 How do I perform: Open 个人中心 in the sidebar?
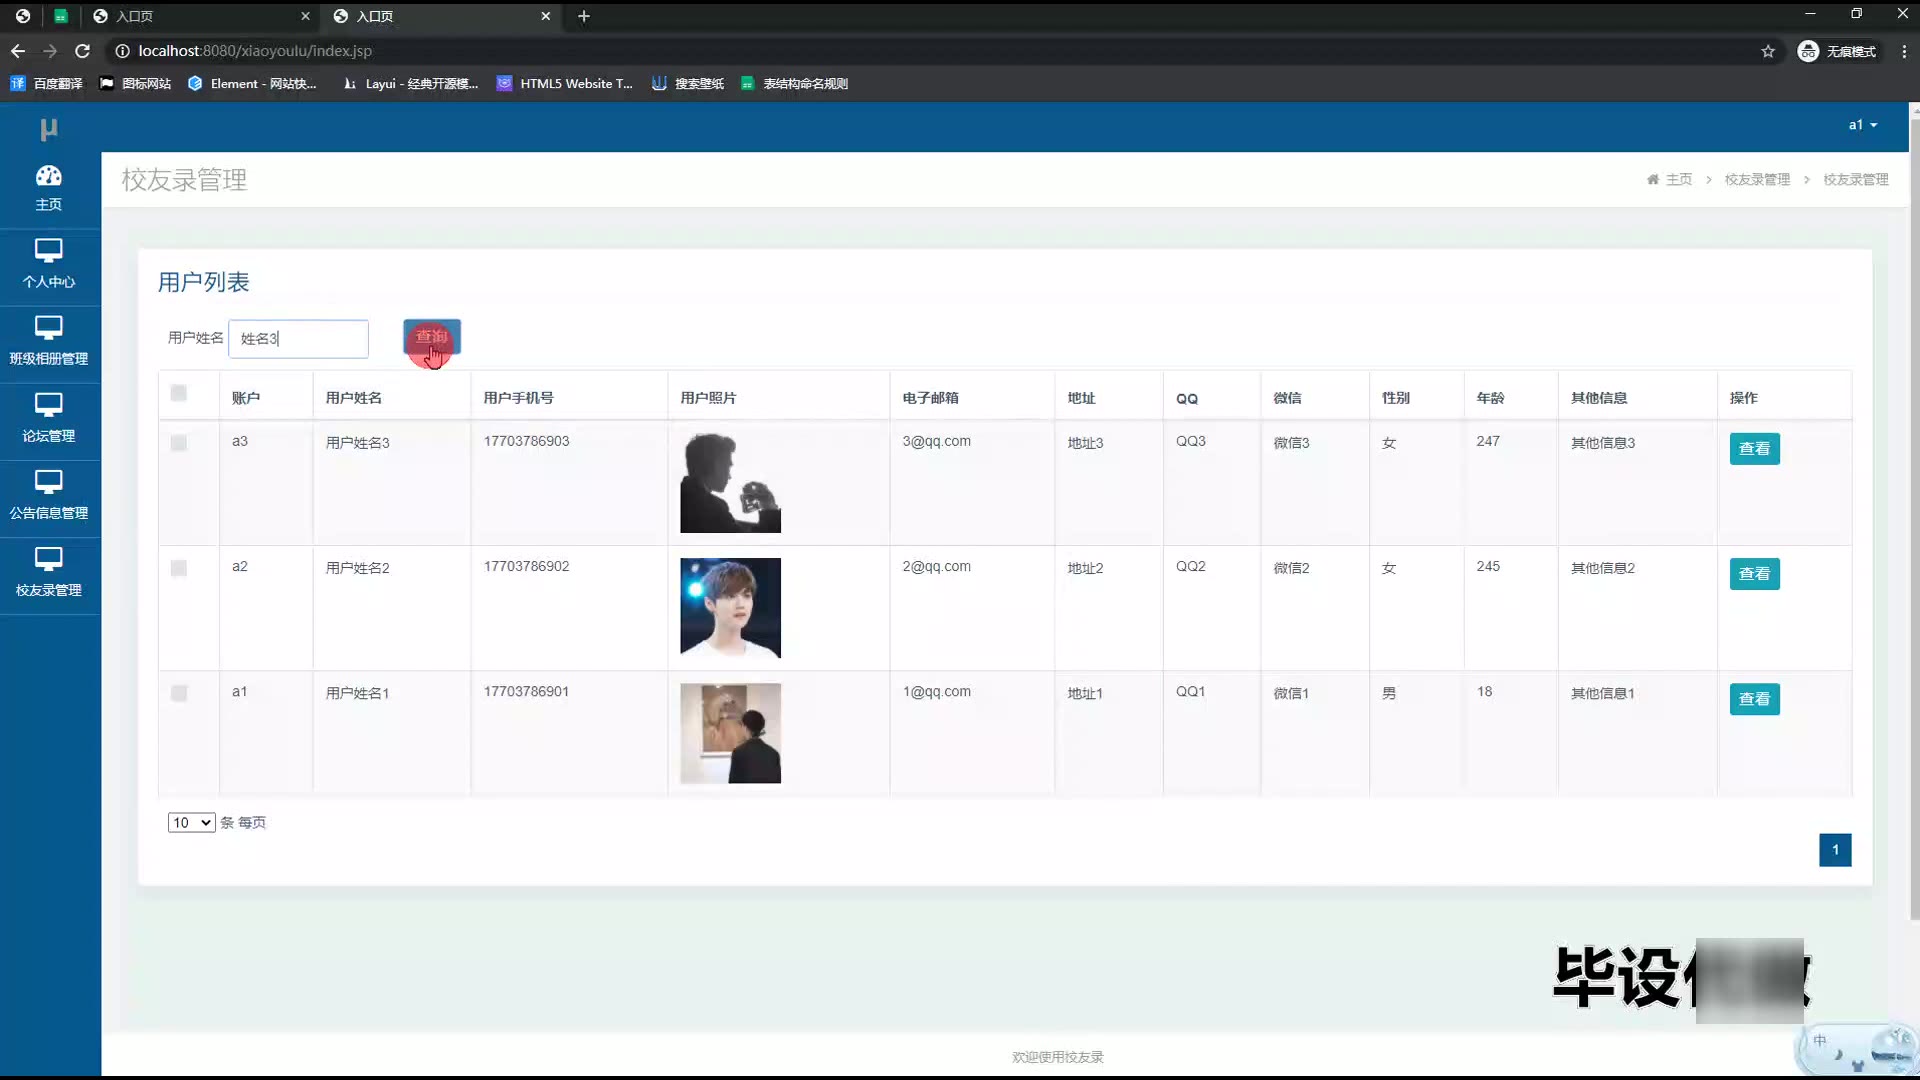pyautogui.click(x=49, y=265)
